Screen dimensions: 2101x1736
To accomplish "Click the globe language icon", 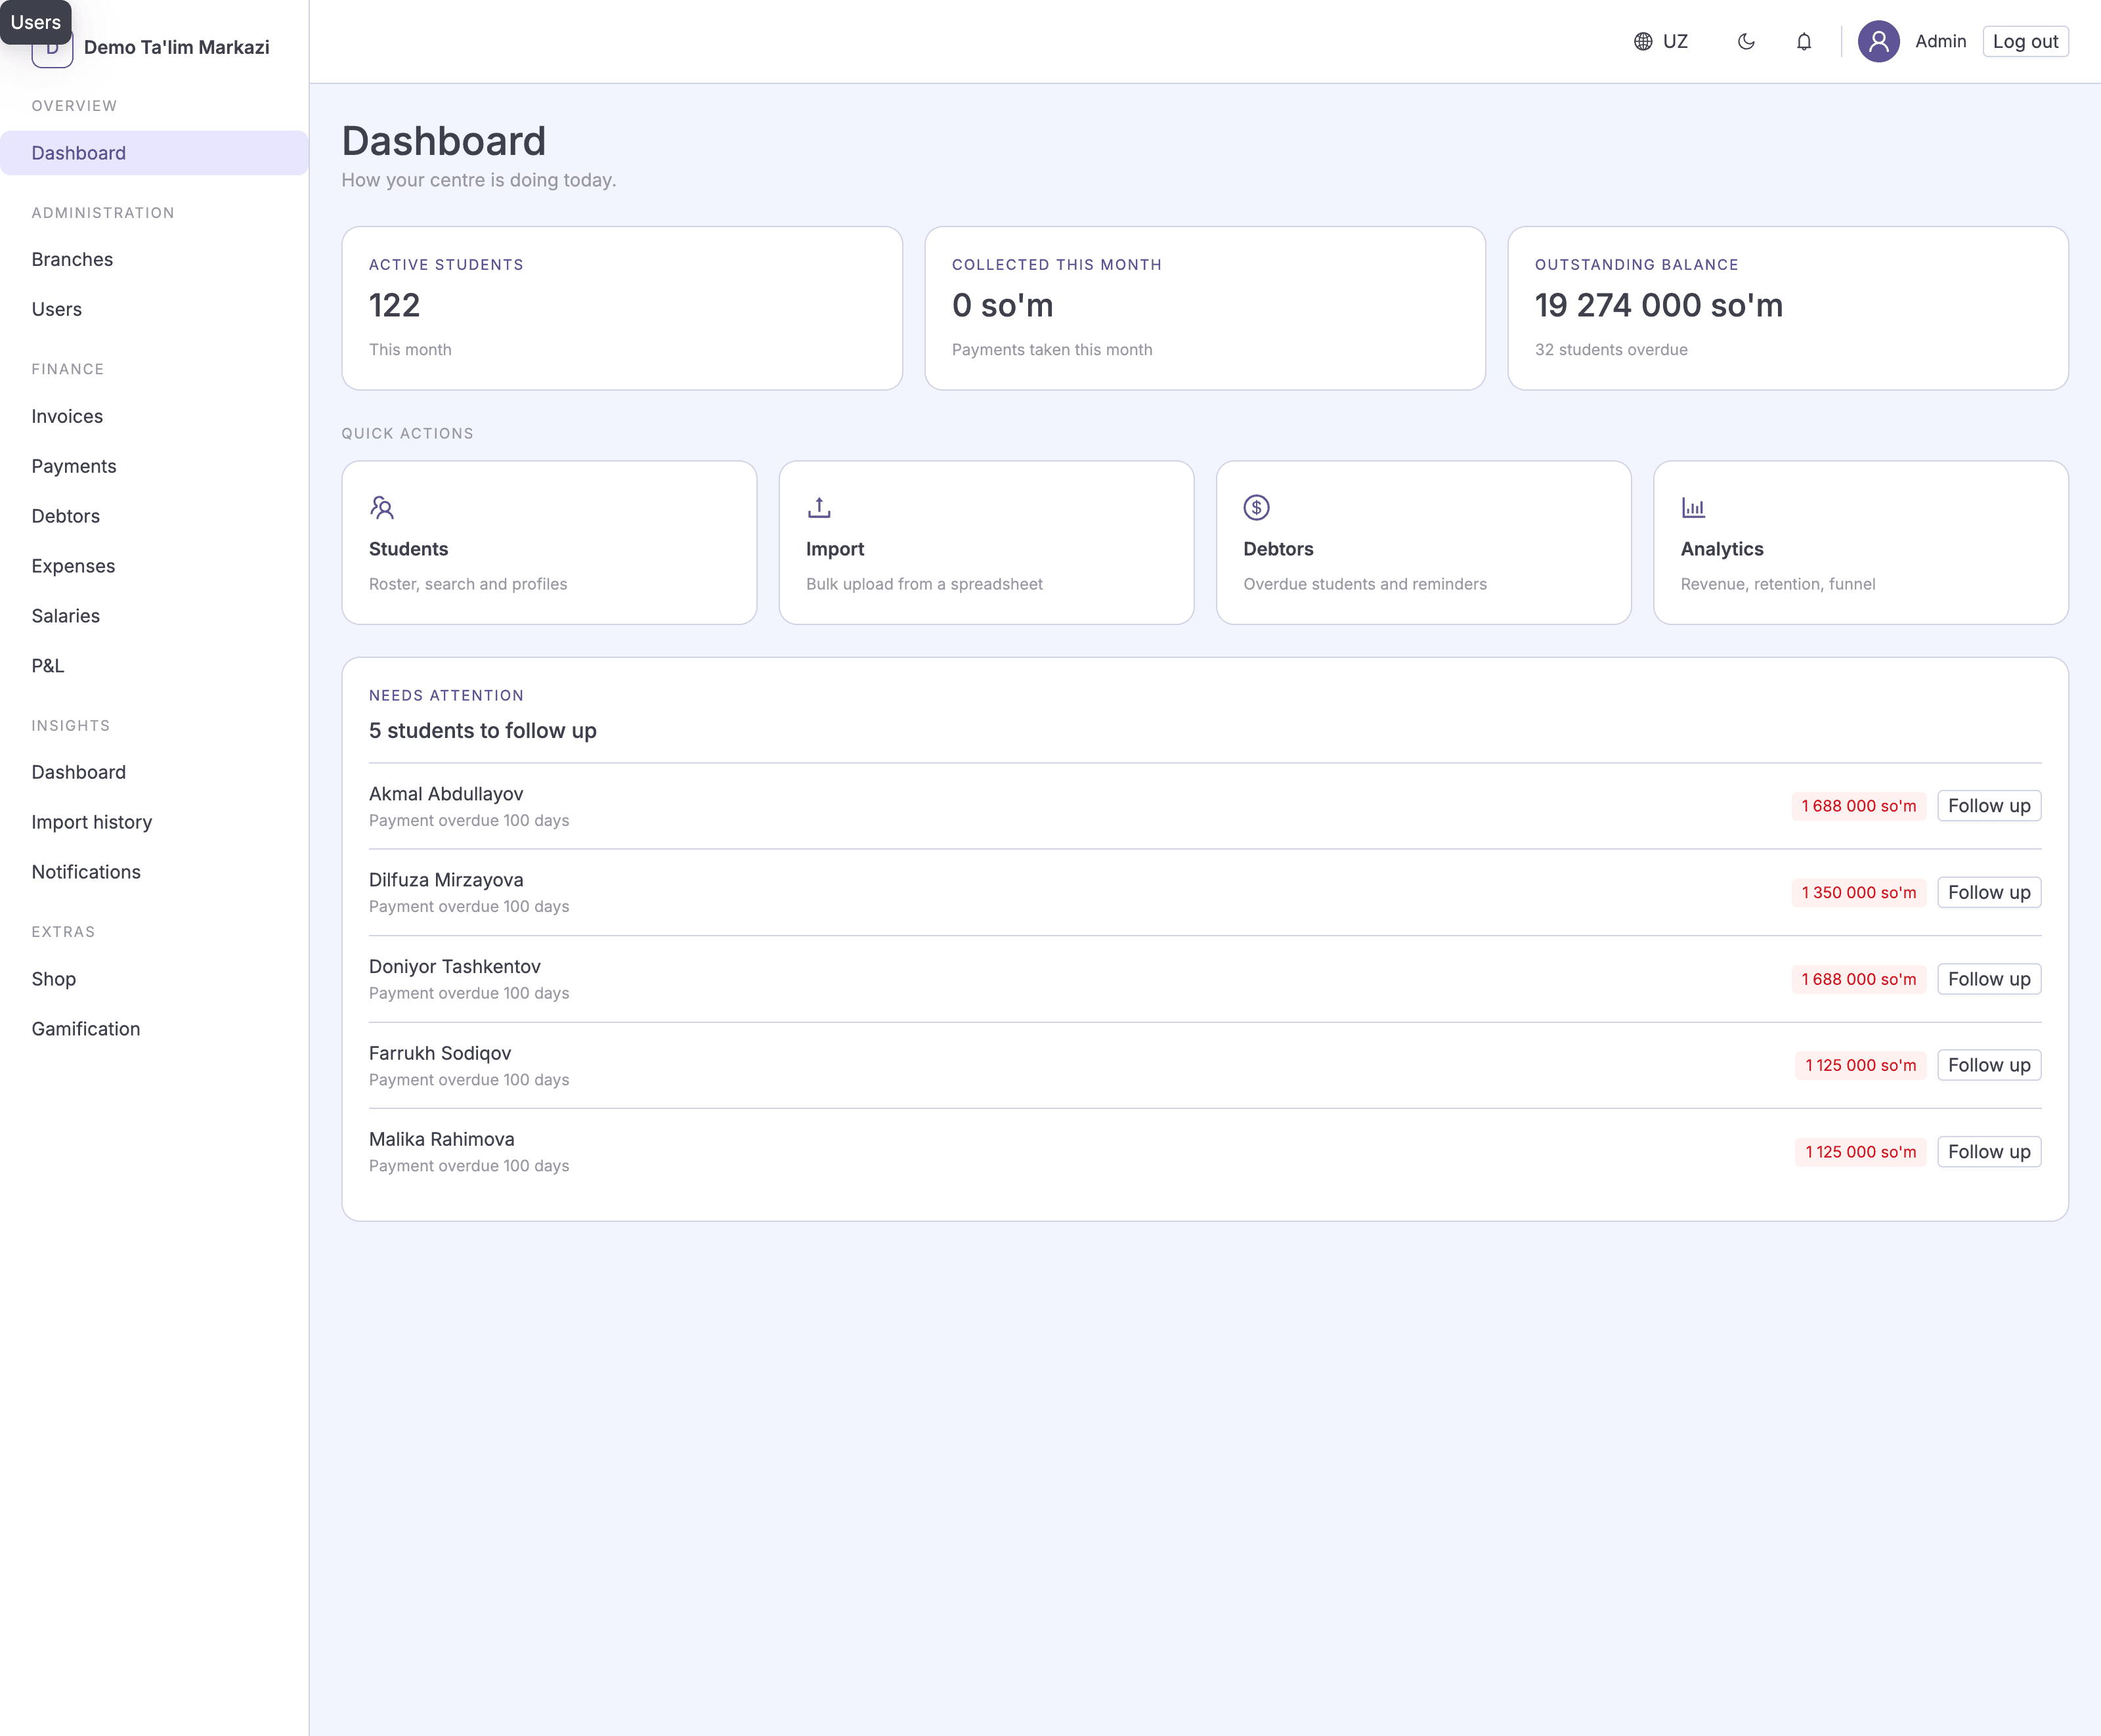I will pyautogui.click(x=1643, y=41).
